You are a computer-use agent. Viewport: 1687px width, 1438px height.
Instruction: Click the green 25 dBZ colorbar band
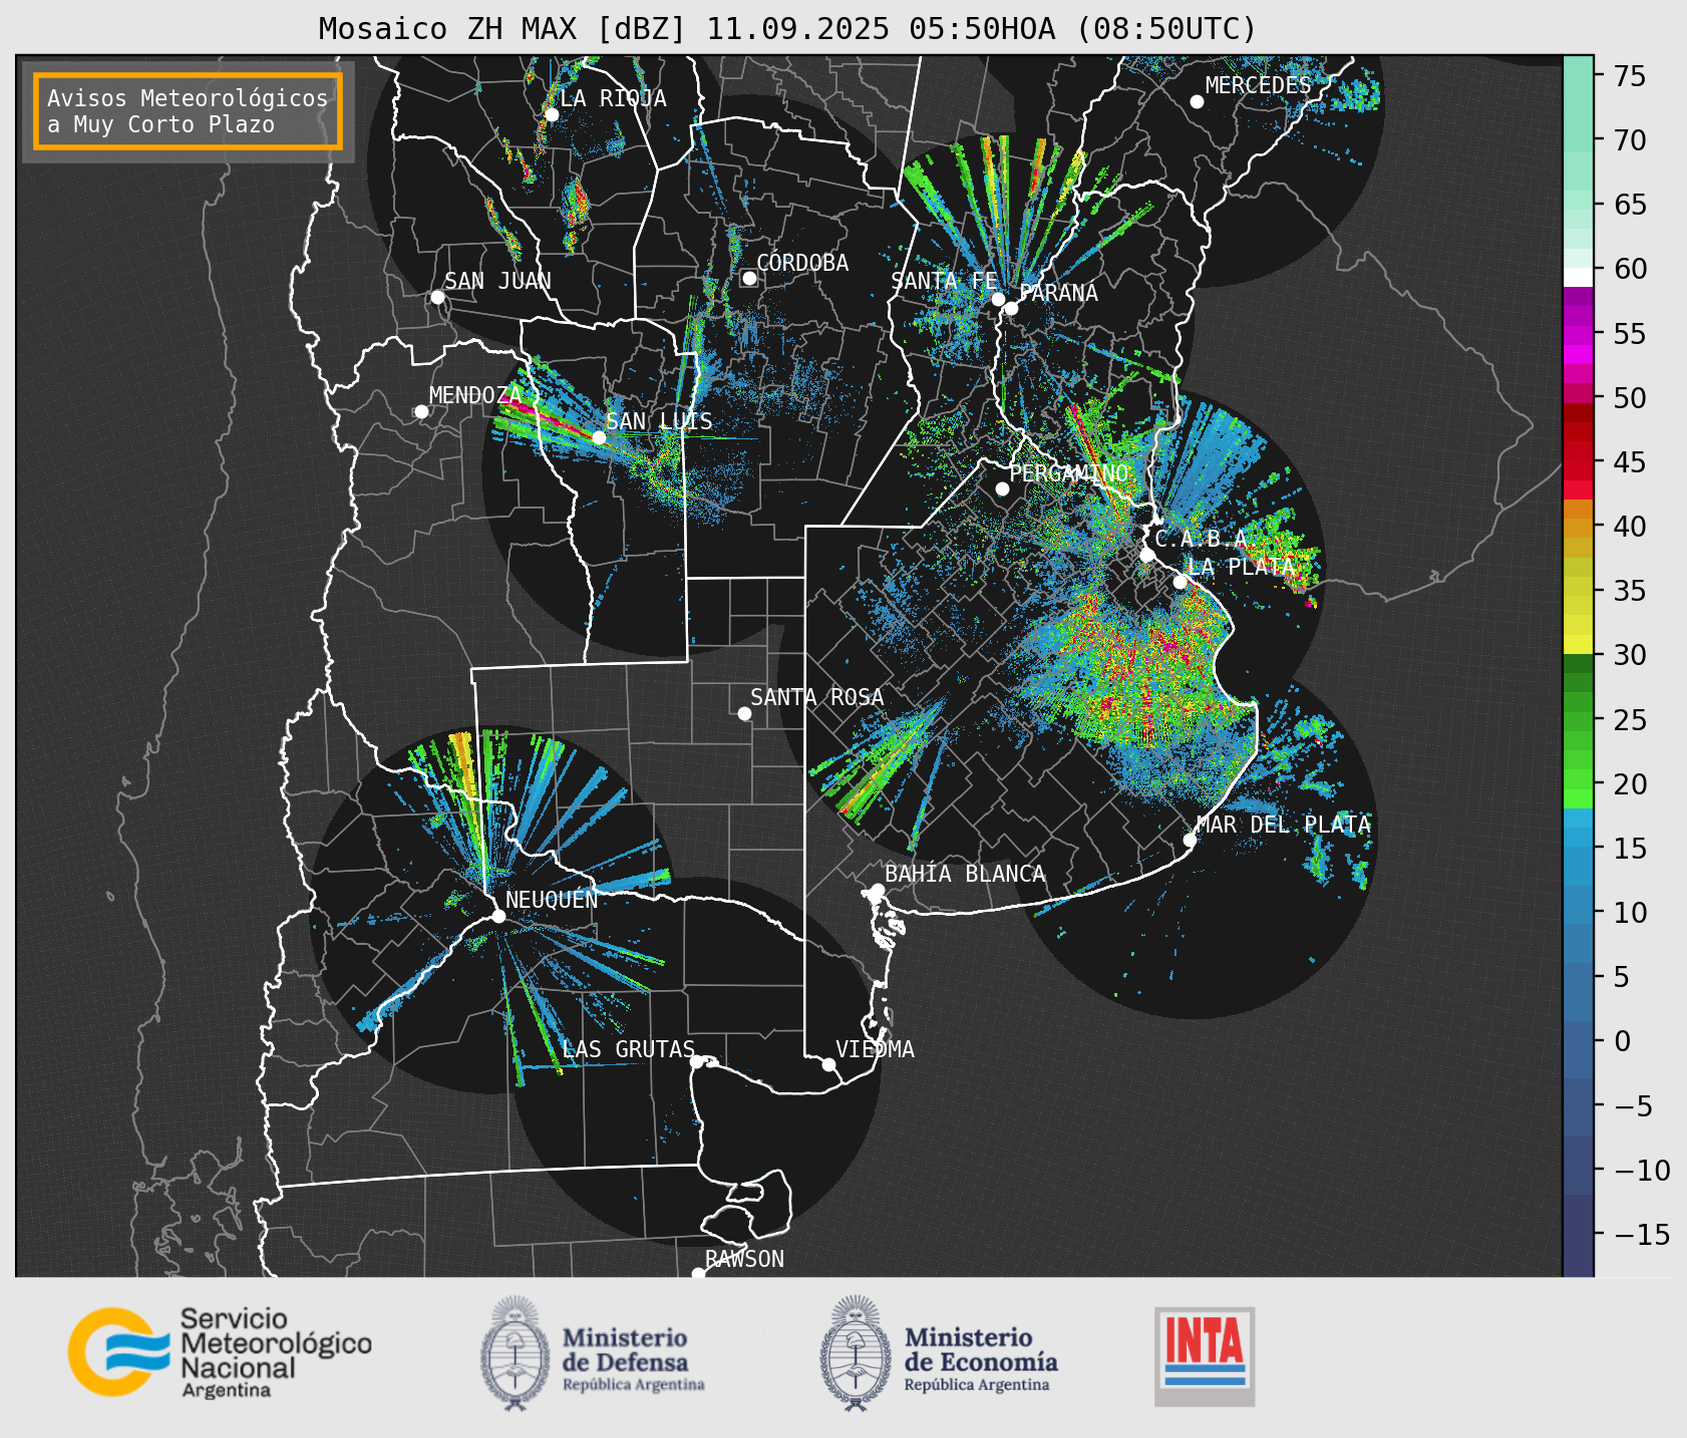click(1578, 720)
